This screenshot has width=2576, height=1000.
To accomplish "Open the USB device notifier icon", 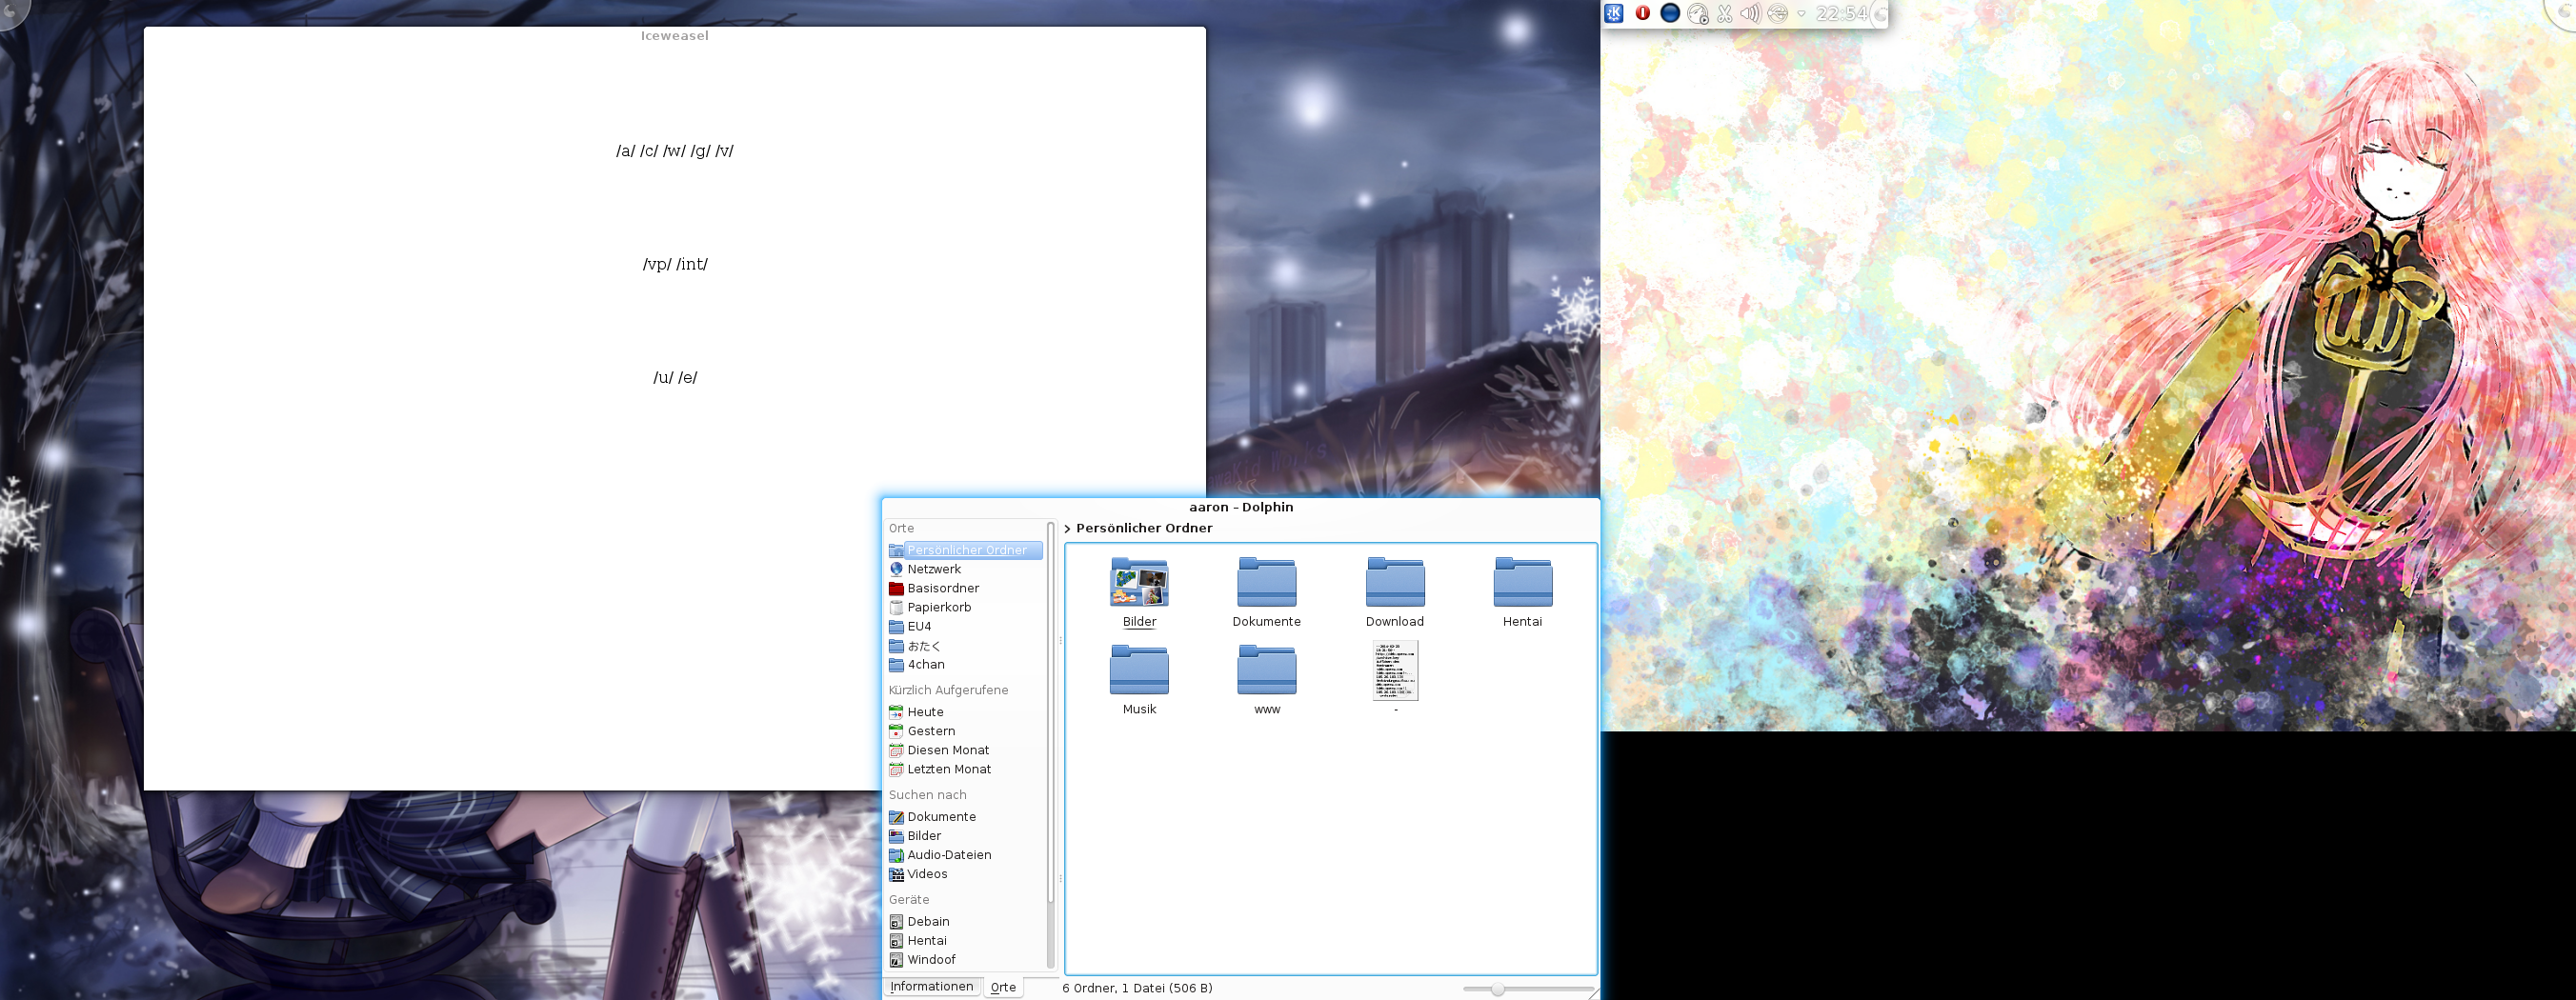I will pyautogui.click(x=1777, y=13).
